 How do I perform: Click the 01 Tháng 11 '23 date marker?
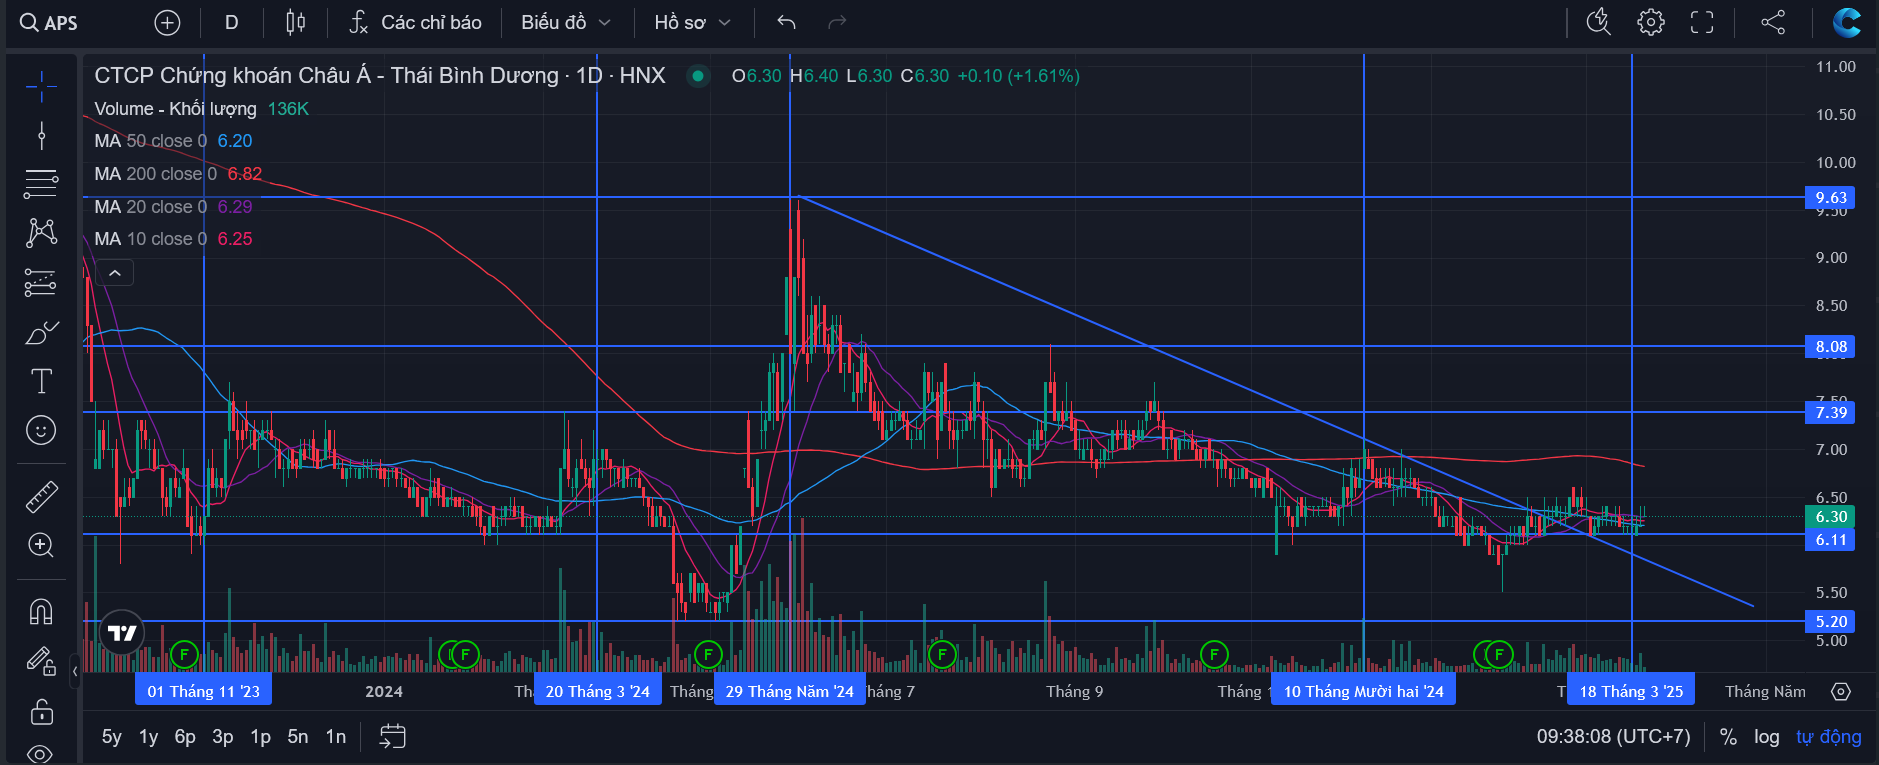pyautogui.click(x=204, y=691)
